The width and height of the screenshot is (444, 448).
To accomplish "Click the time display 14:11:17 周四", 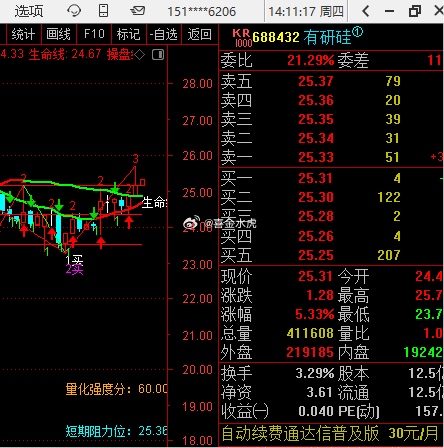I will [x=306, y=12].
